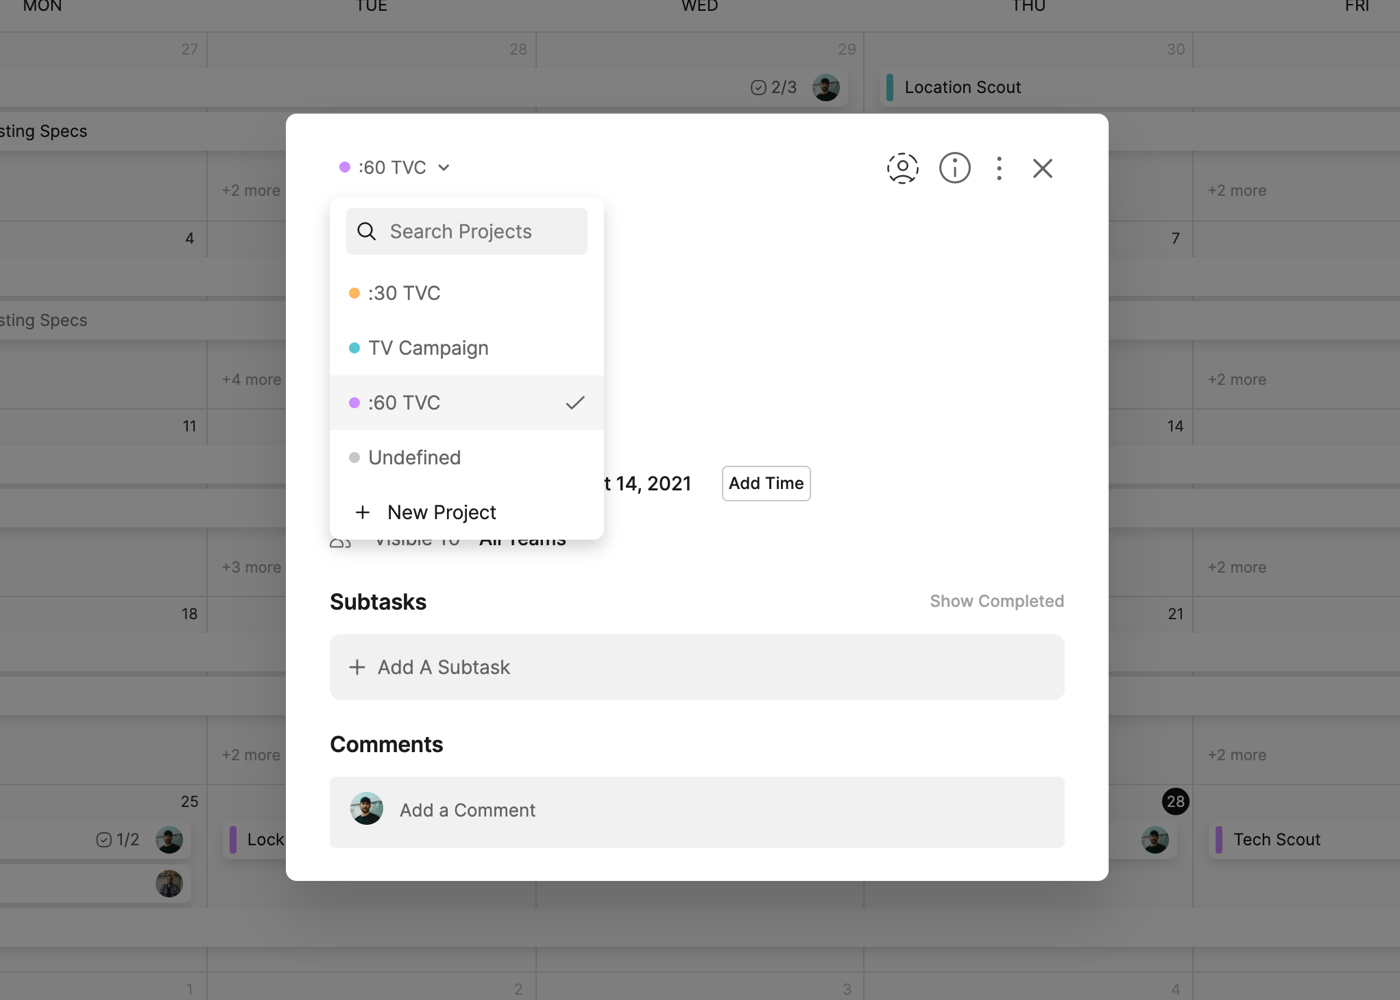Expand the +4 more events link
Image resolution: width=1400 pixels, height=1000 pixels.
click(251, 379)
